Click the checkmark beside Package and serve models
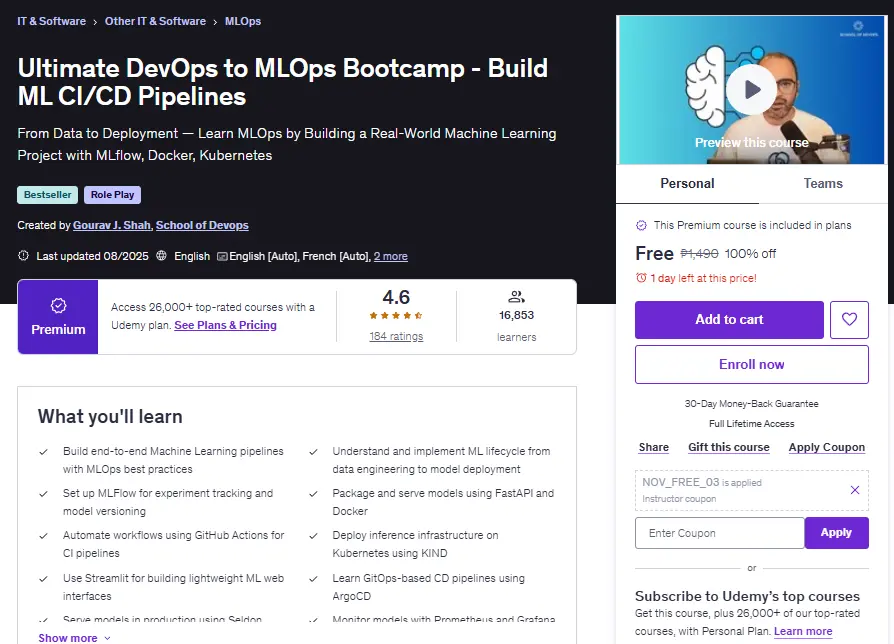 click(x=313, y=494)
